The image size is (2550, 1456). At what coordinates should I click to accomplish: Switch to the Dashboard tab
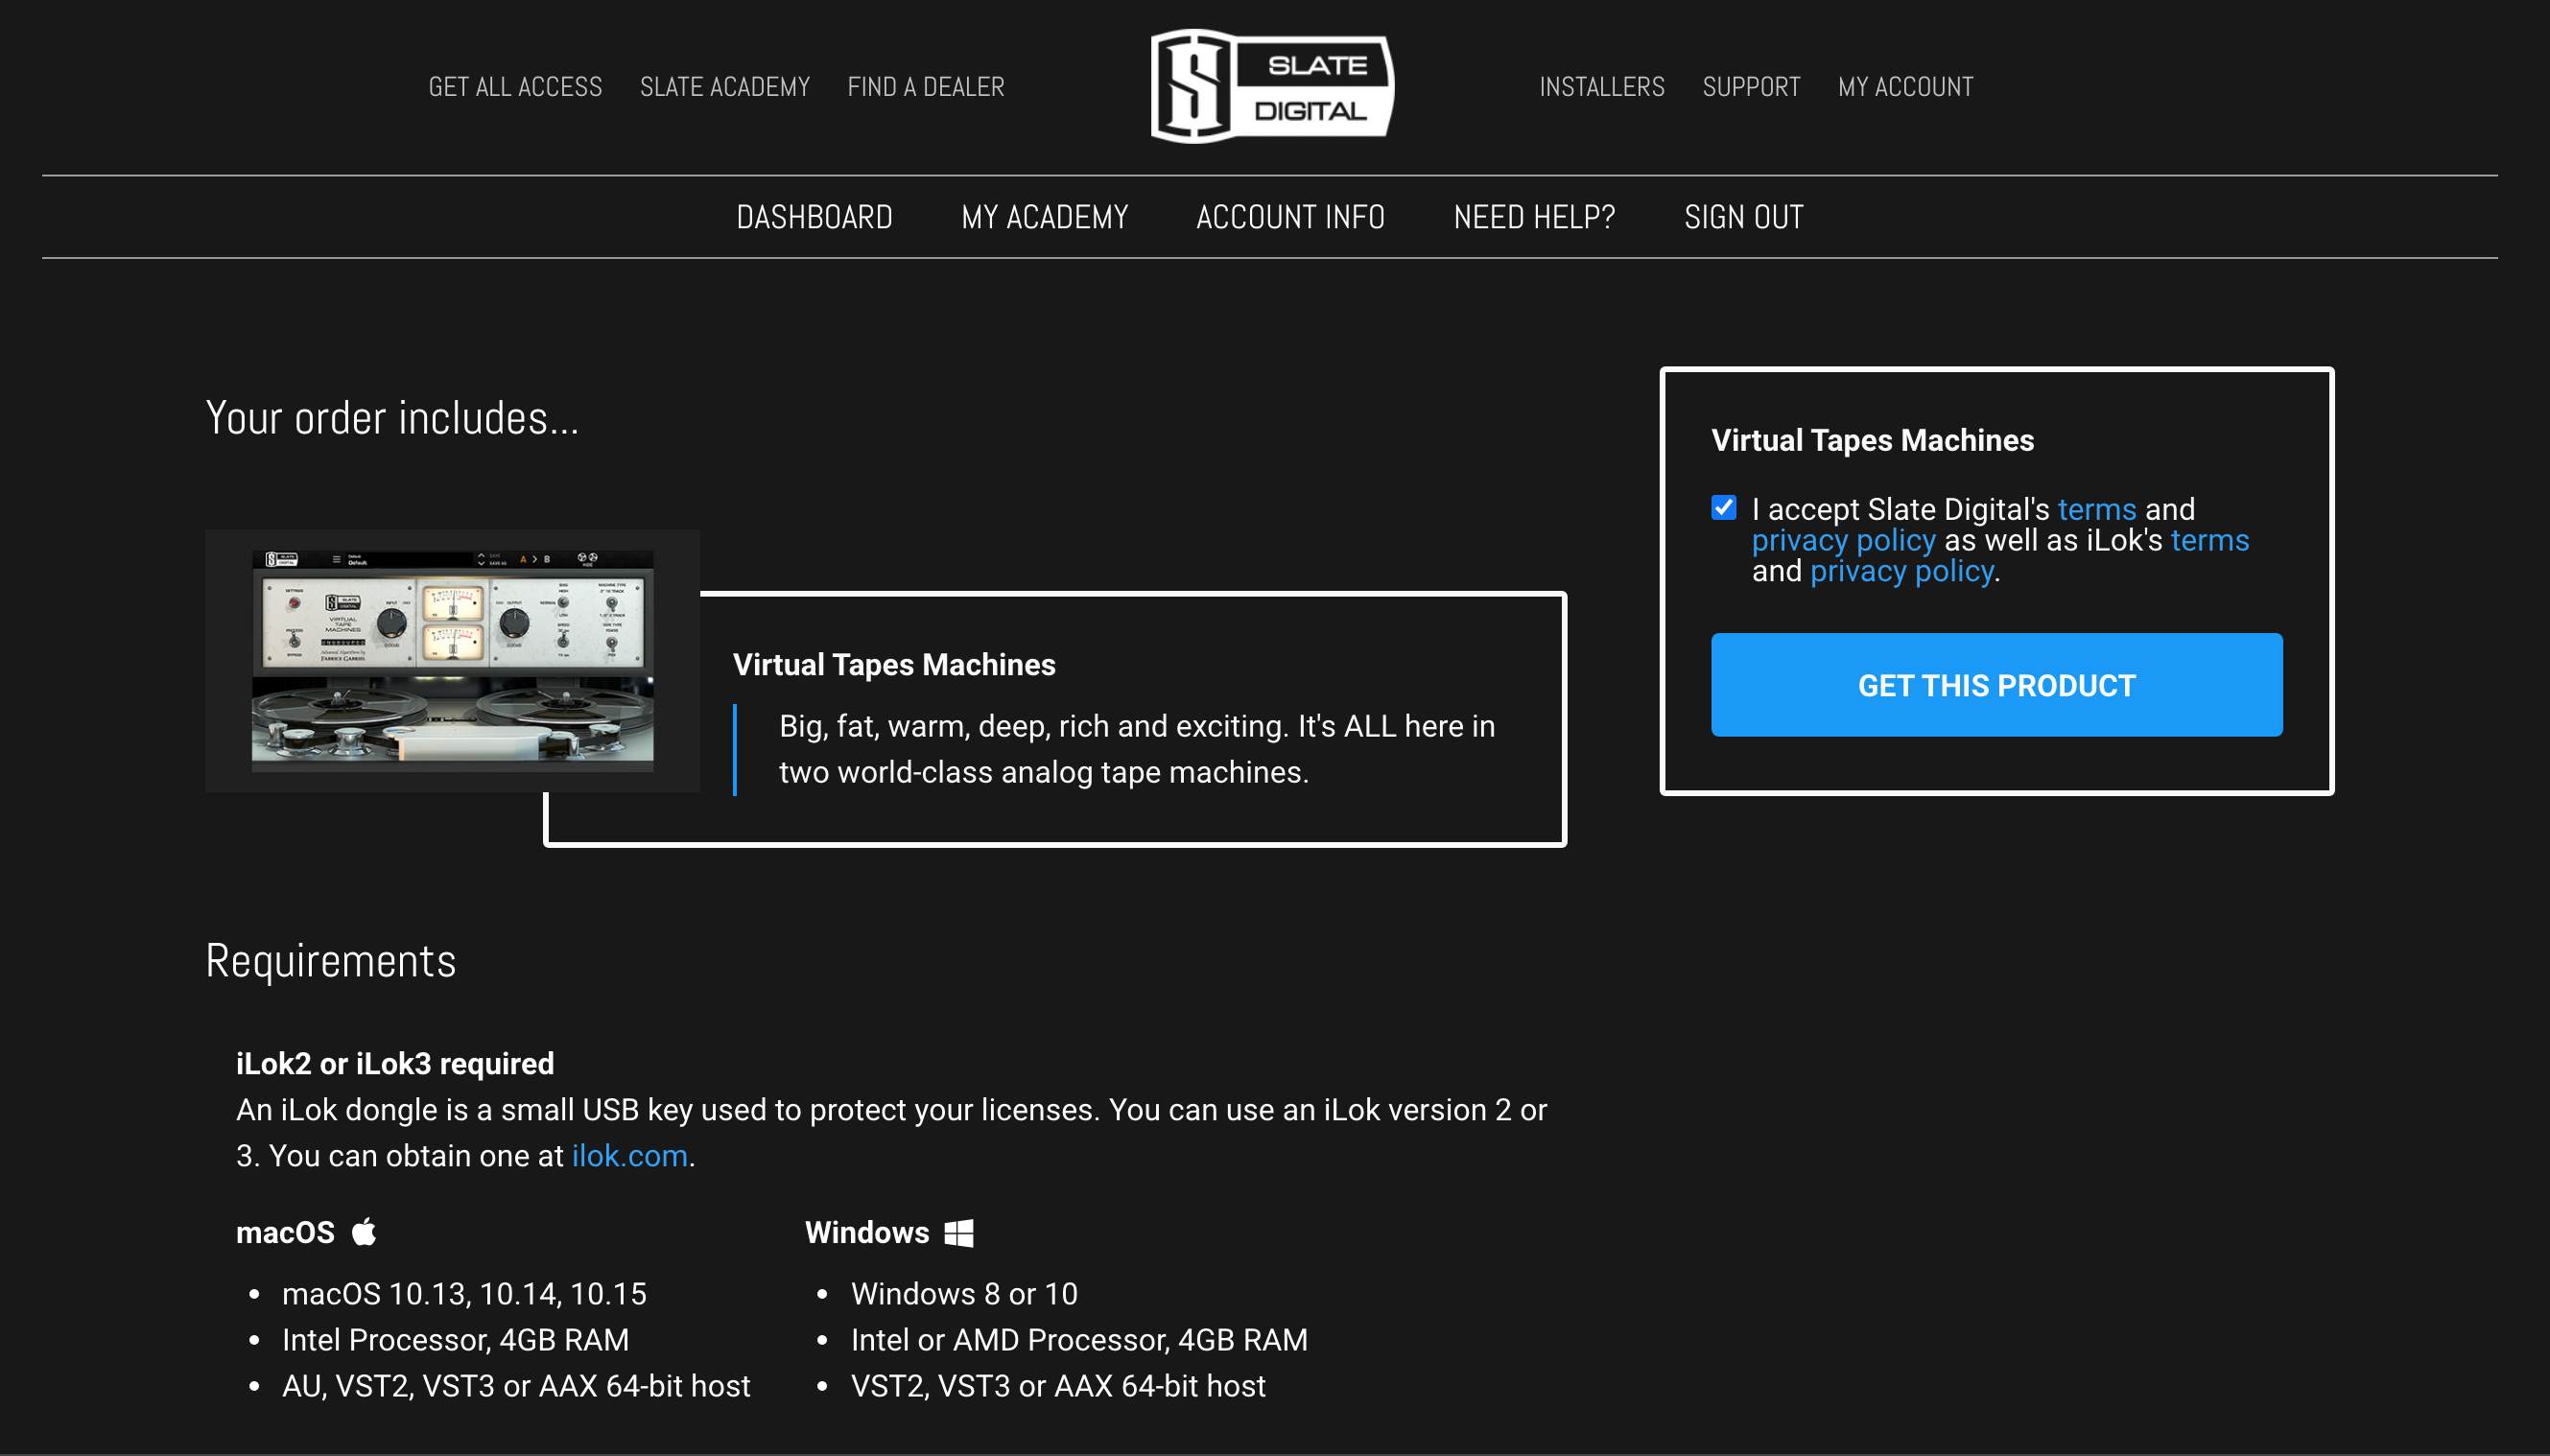tap(814, 217)
